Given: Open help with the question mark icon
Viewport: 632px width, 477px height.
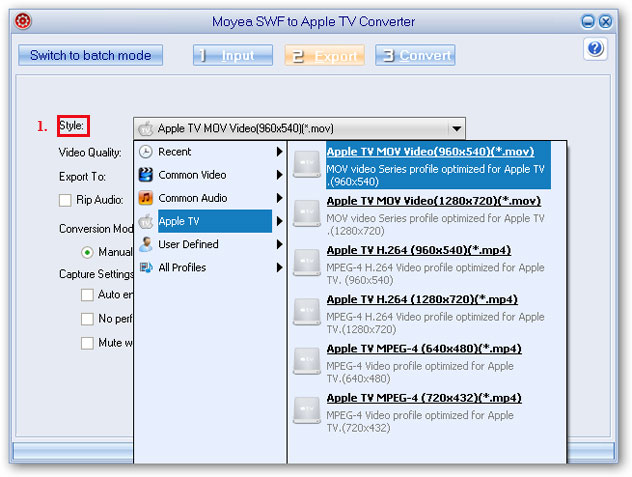Looking at the screenshot, I should (x=595, y=49).
